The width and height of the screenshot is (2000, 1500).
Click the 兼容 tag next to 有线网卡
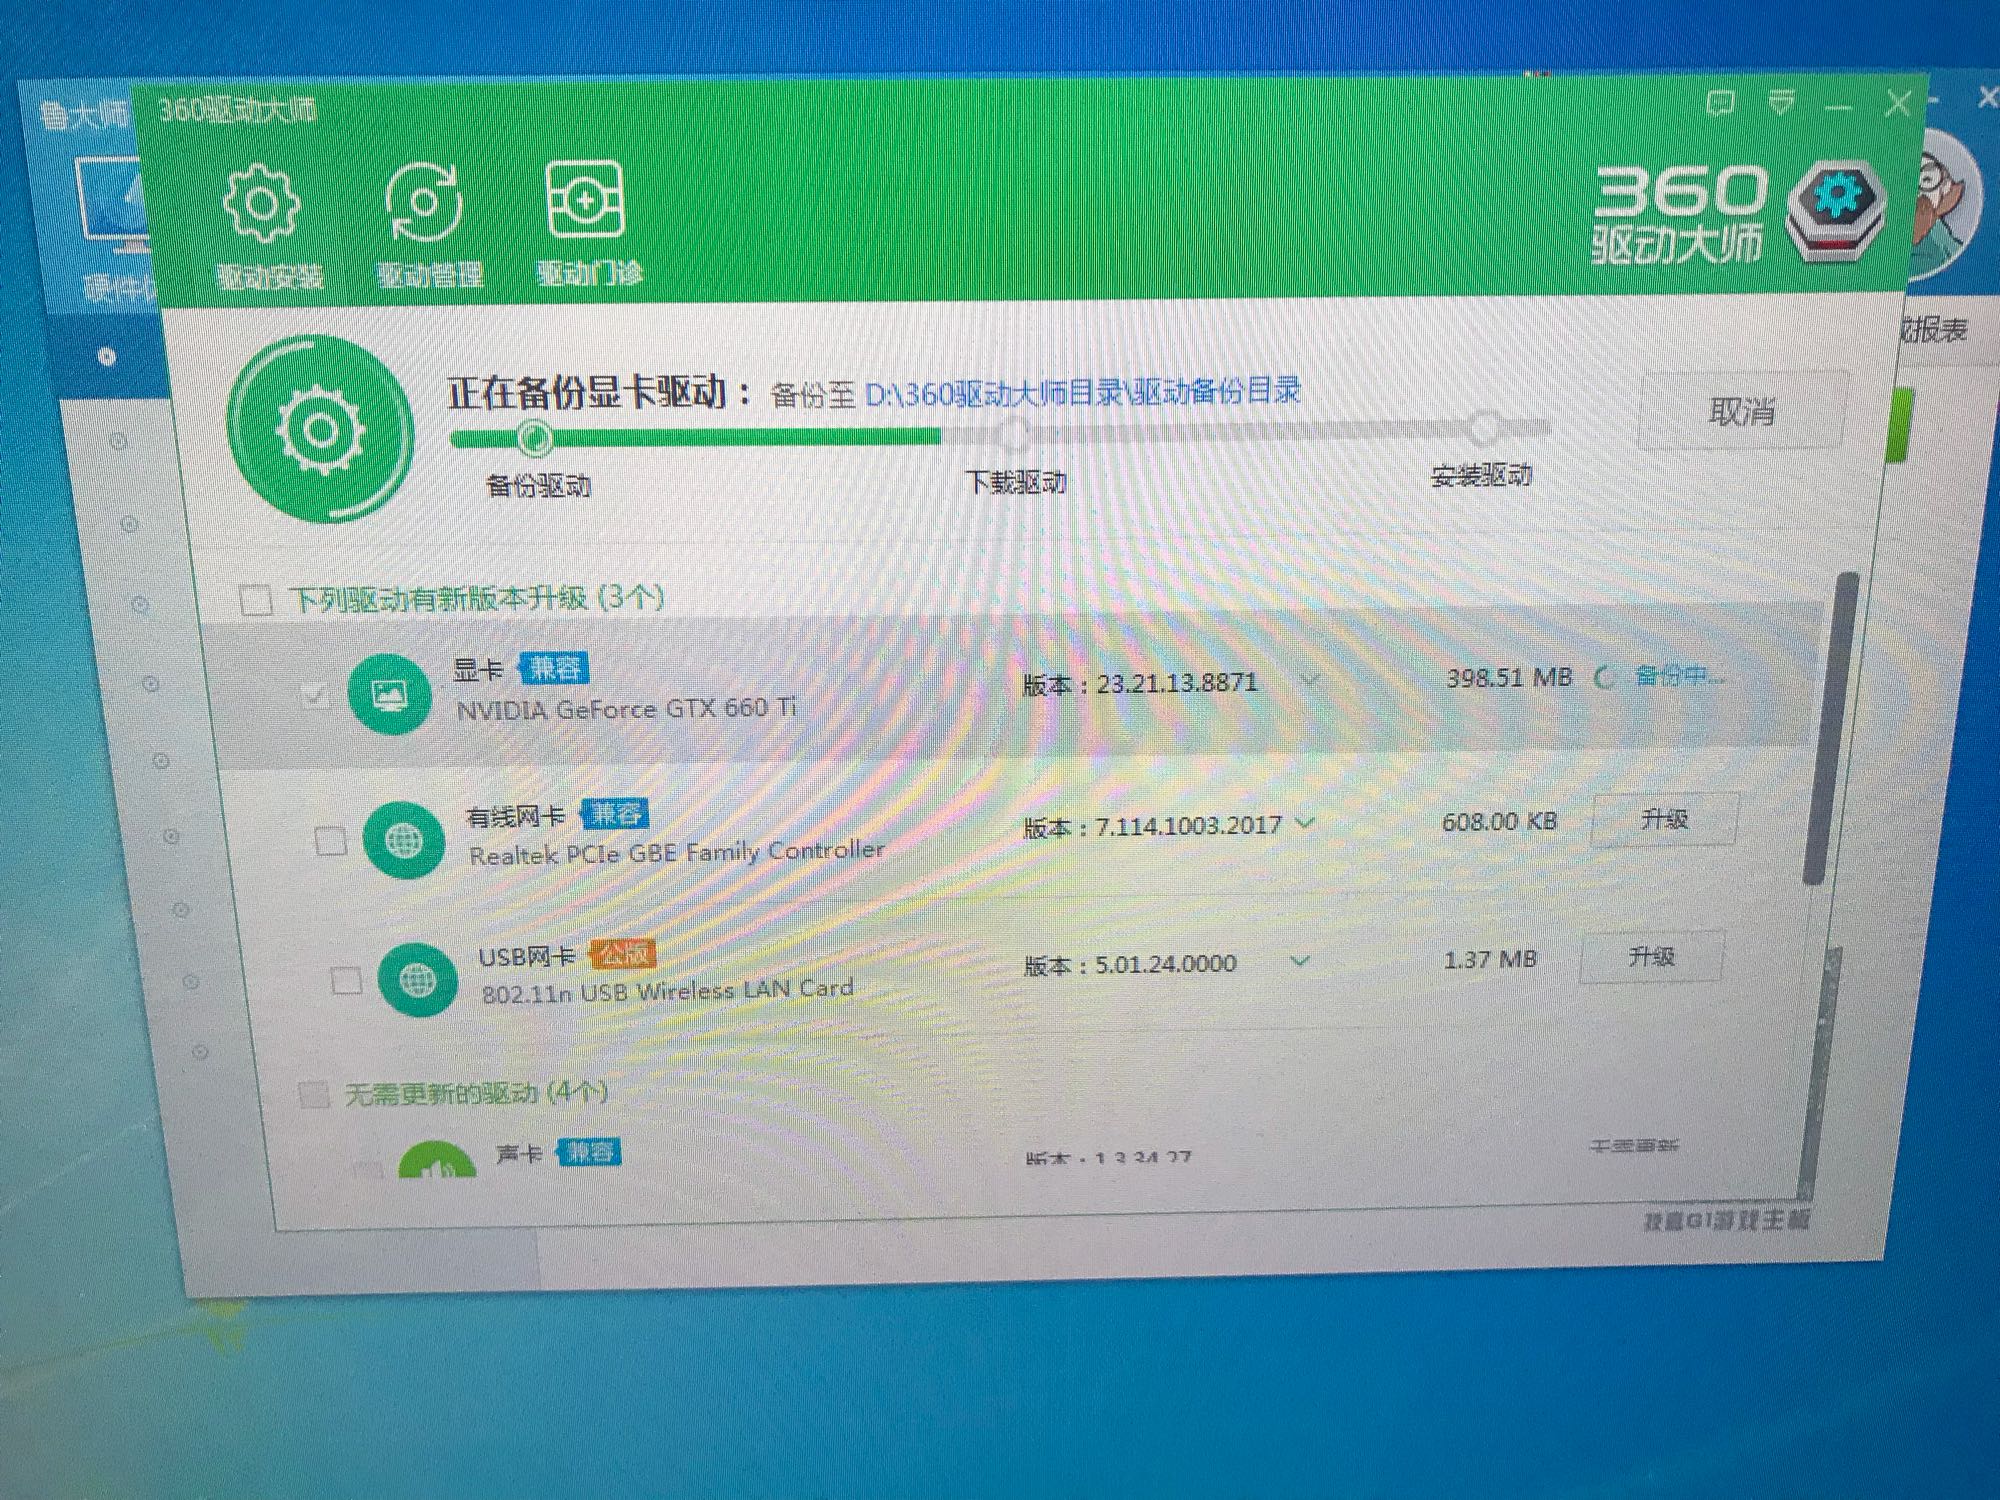616,813
